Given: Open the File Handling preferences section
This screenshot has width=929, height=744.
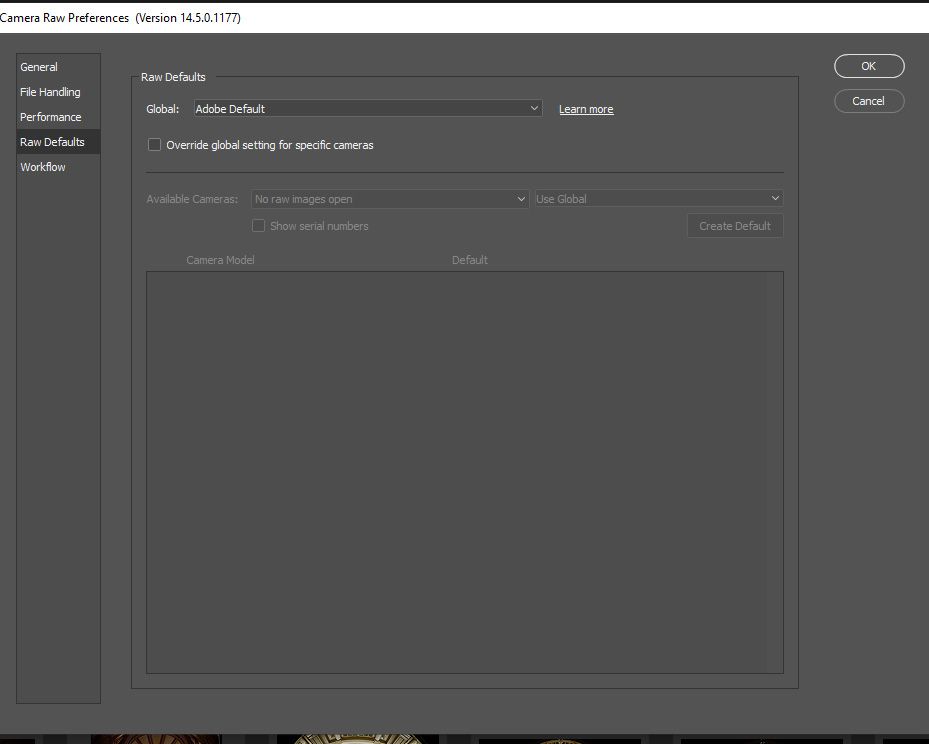Looking at the screenshot, I should (49, 92).
